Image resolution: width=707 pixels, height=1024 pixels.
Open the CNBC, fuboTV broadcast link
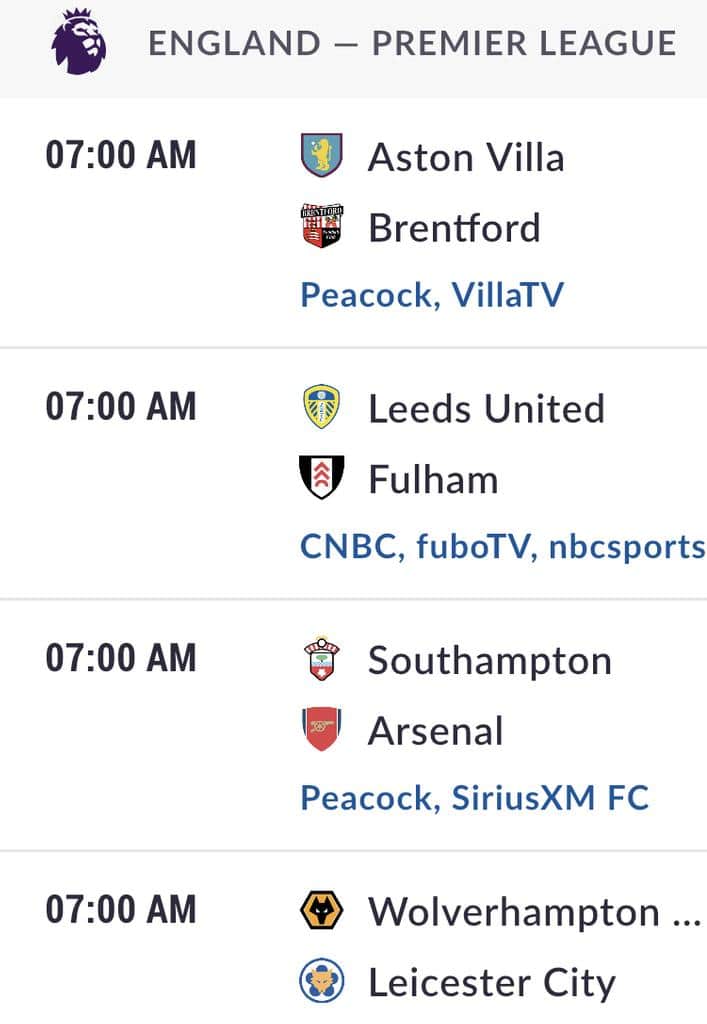click(503, 546)
